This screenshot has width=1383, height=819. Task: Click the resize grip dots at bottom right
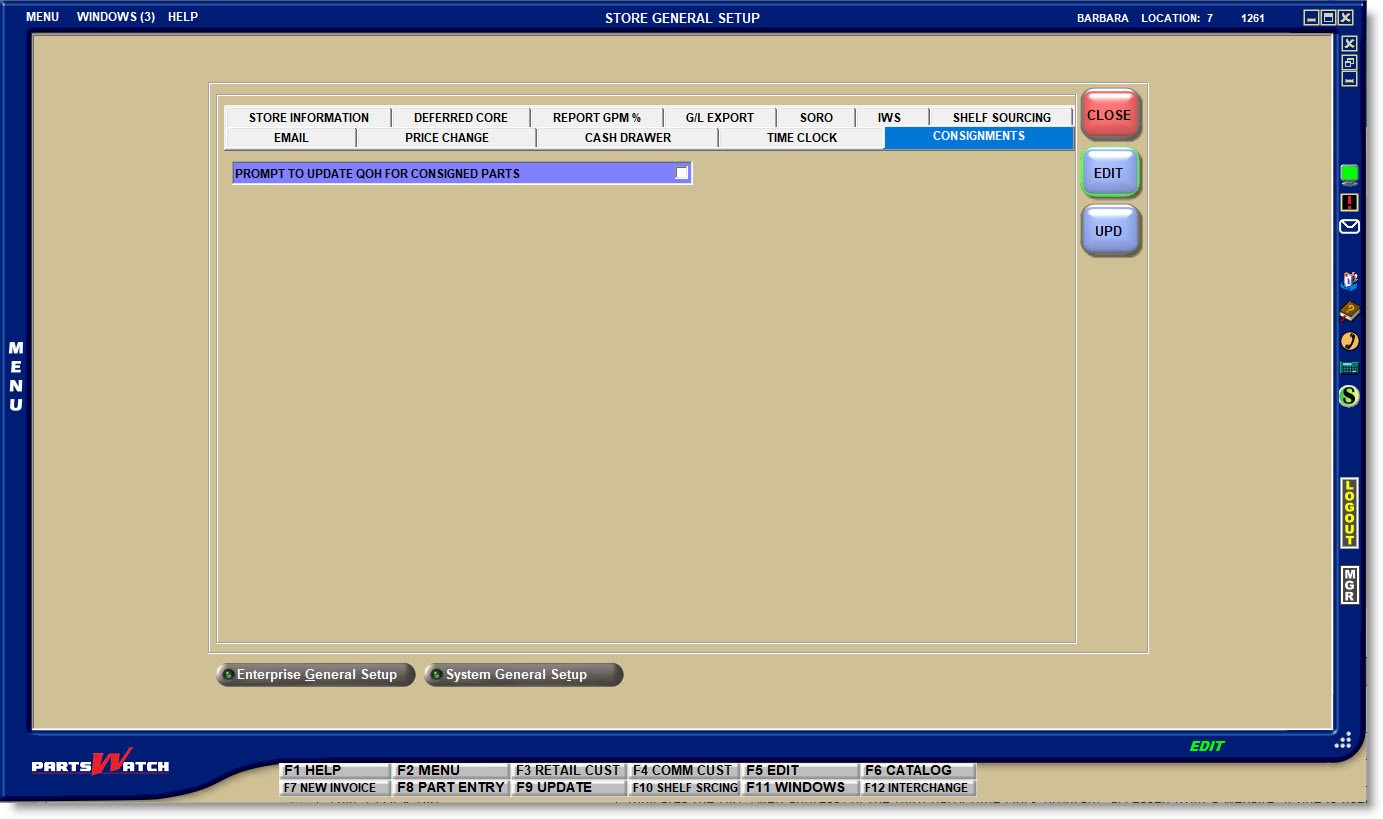(x=1343, y=740)
